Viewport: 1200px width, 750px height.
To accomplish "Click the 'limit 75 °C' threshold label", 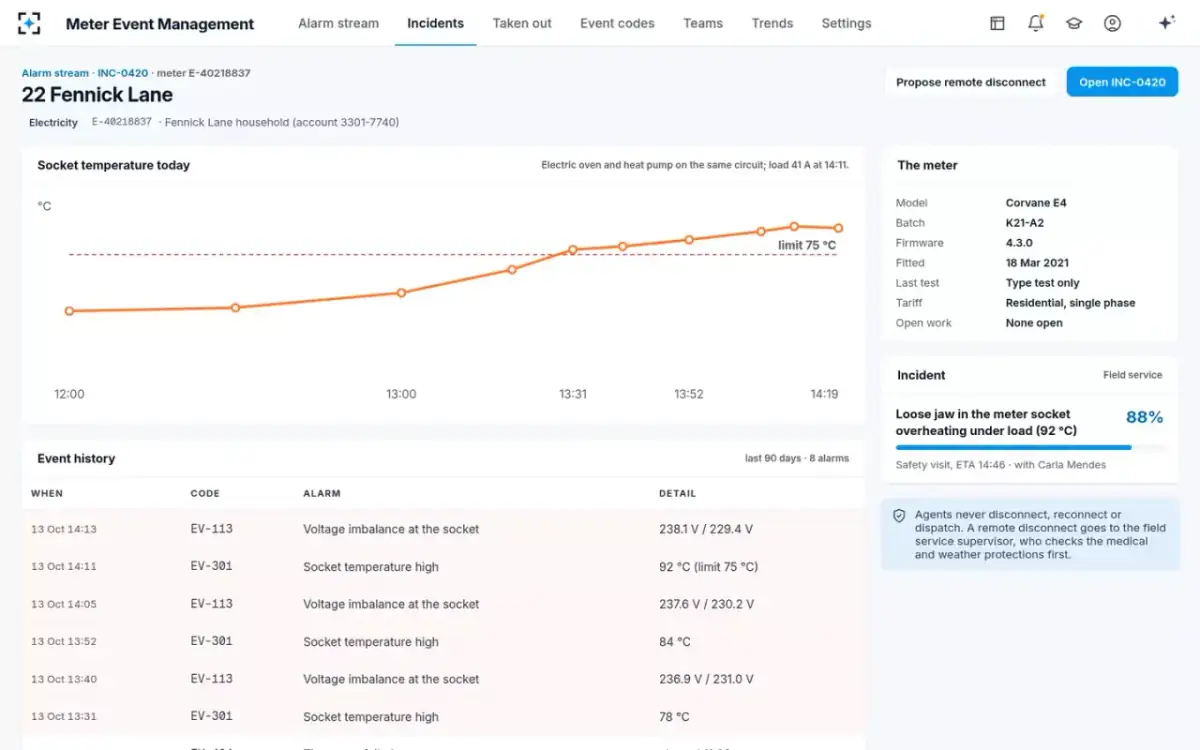I will [x=807, y=245].
